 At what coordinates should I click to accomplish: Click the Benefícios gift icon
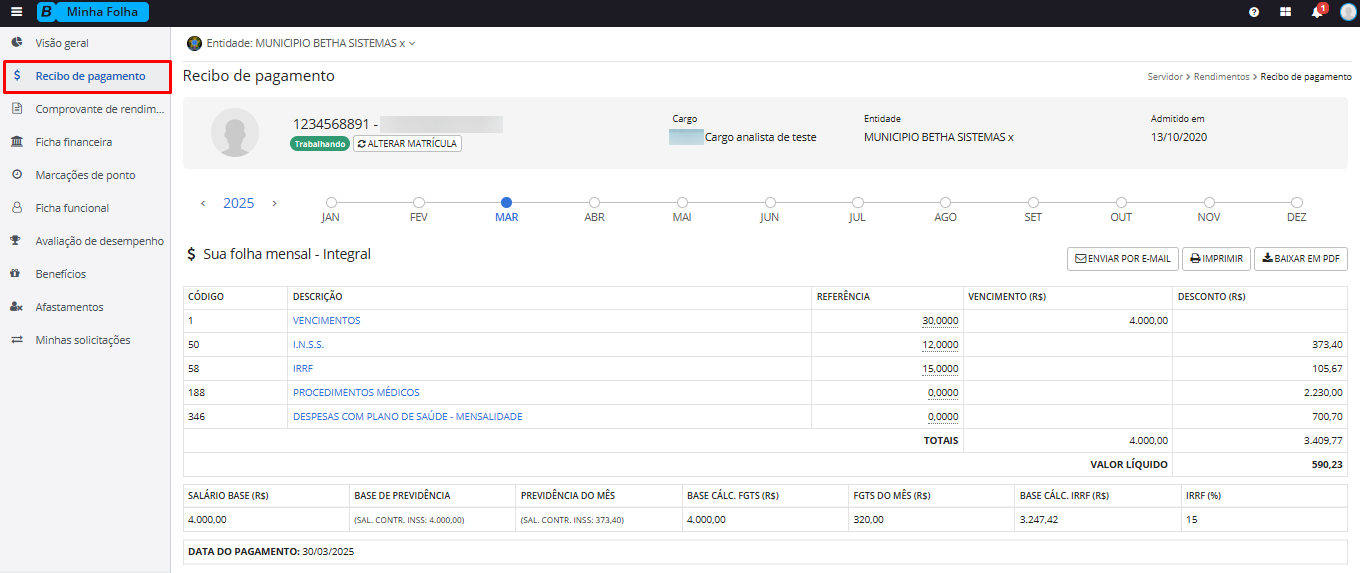pos(17,274)
